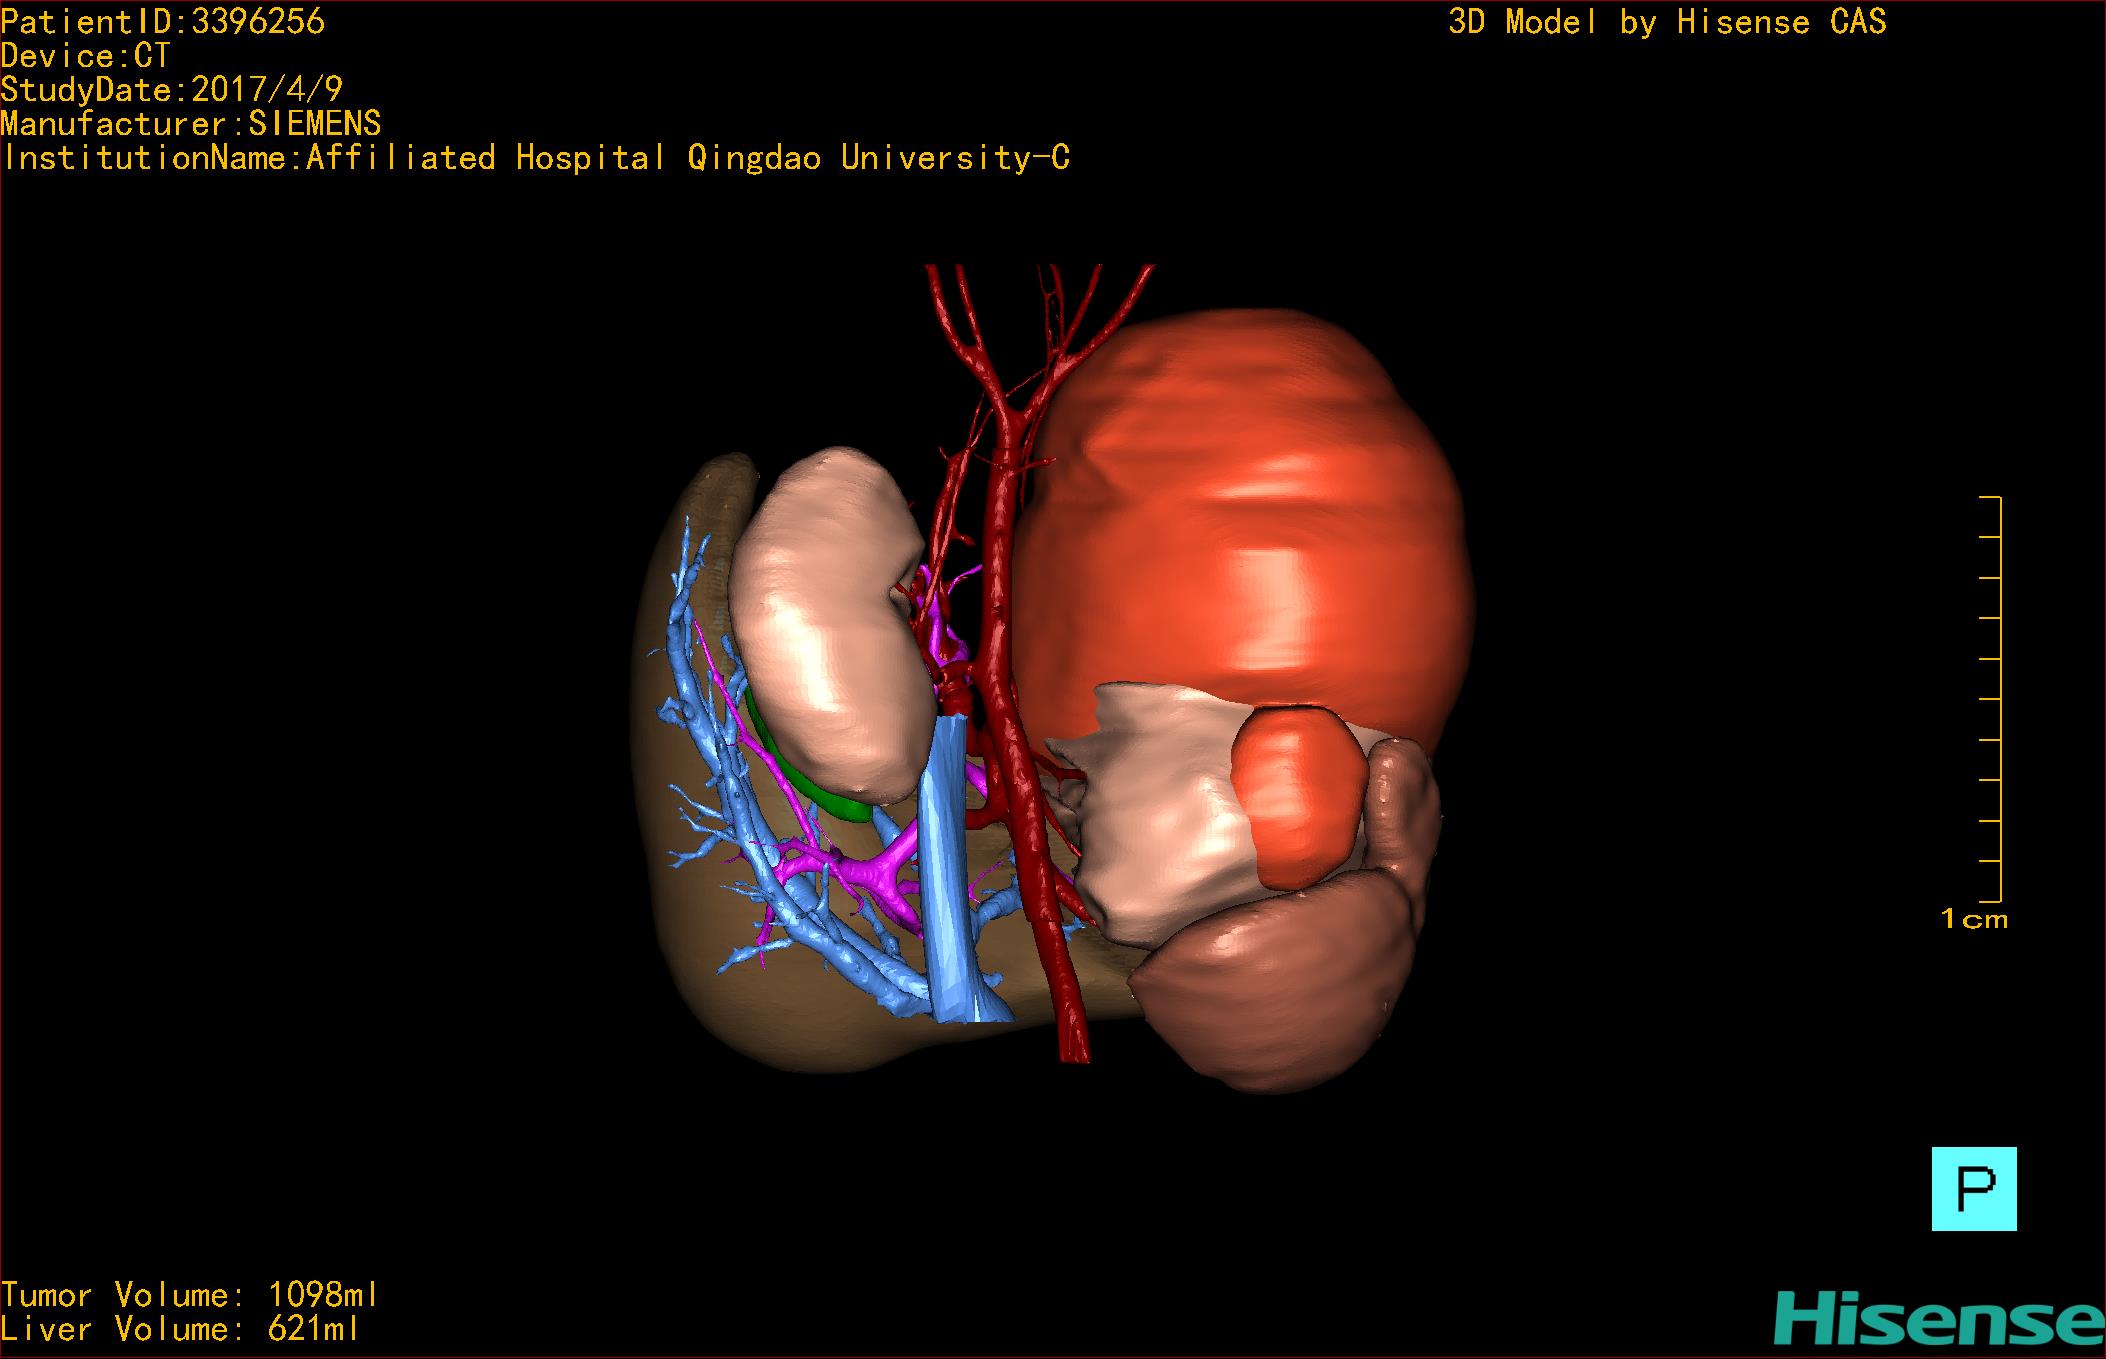Select the large red tumor mass

[1240, 520]
